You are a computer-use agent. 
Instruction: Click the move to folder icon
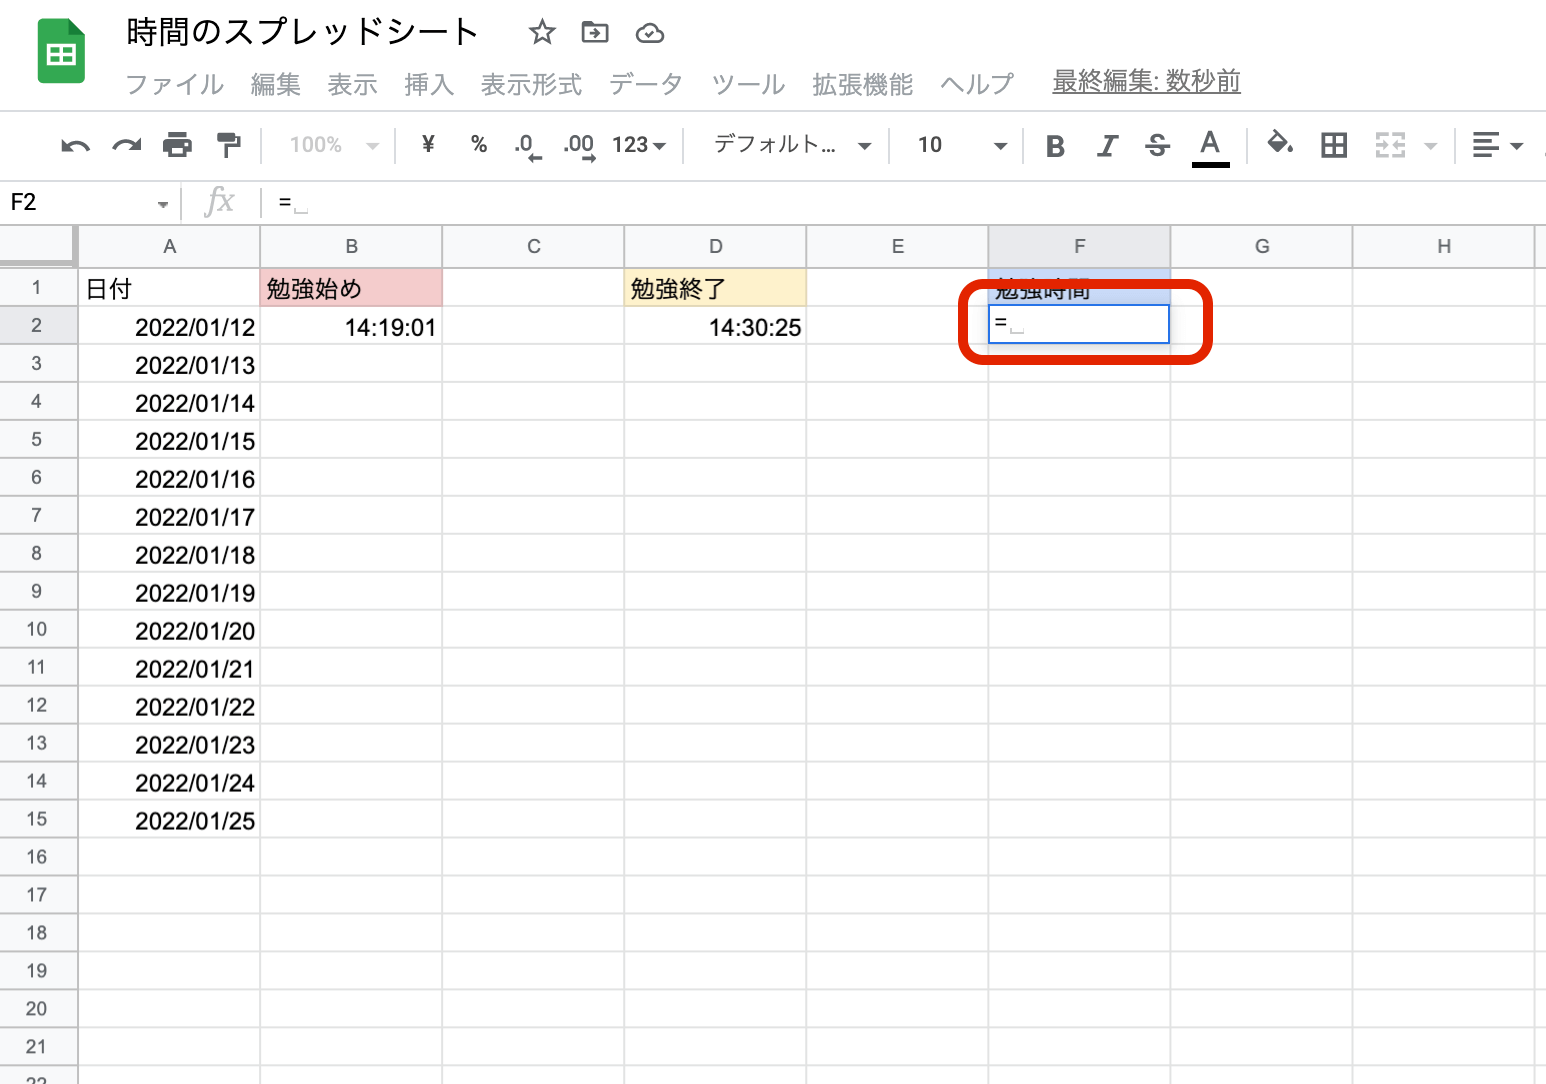coord(595,33)
